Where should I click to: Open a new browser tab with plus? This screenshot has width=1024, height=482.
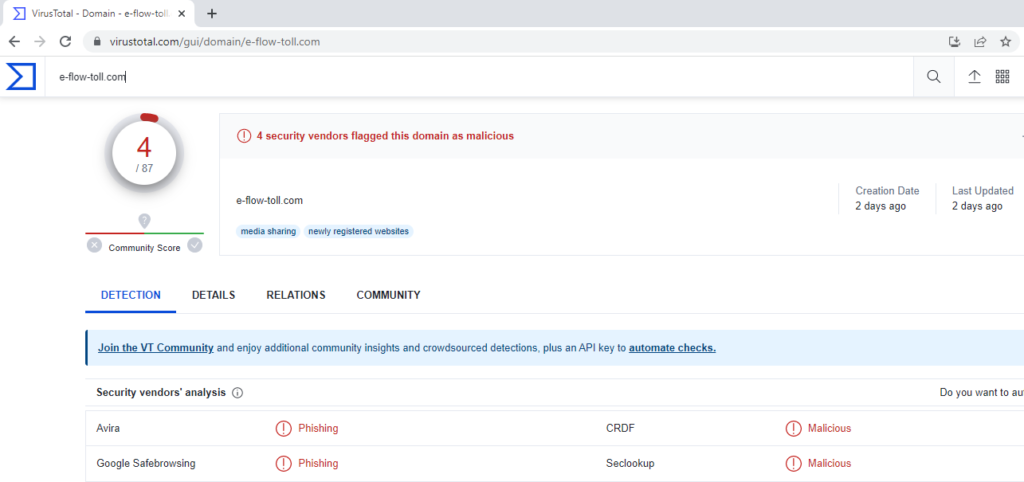point(212,14)
